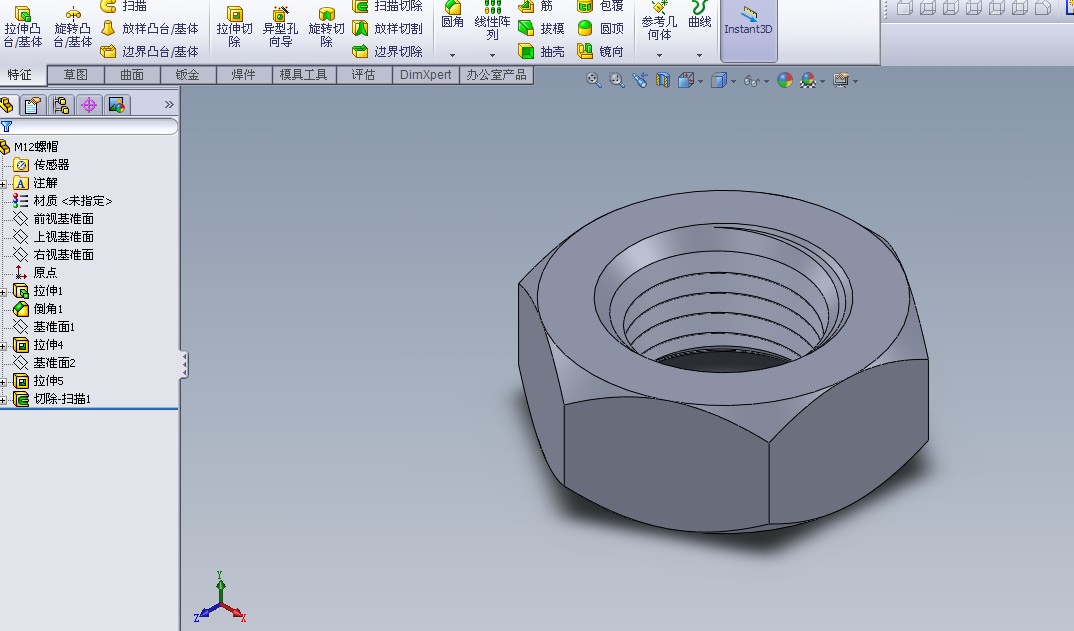
Task: Open the ConfigurationManager panel tab
Action: tap(60, 105)
